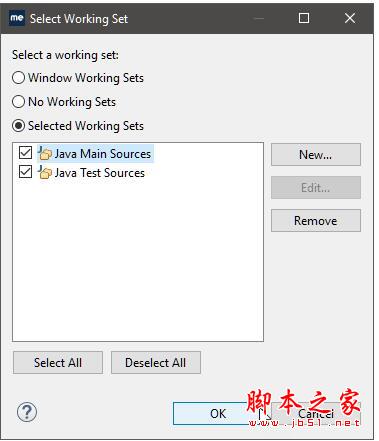Click empty area of working set list
Screen dimensions: 379x441
[138, 260]
